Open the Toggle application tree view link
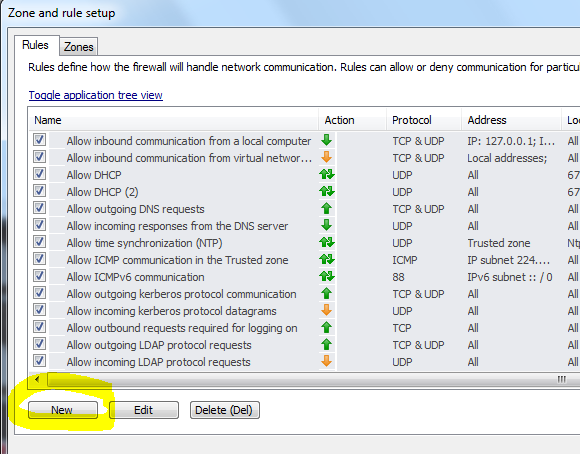The height and width of the screenshot is (454, 580). click(95, 95)
